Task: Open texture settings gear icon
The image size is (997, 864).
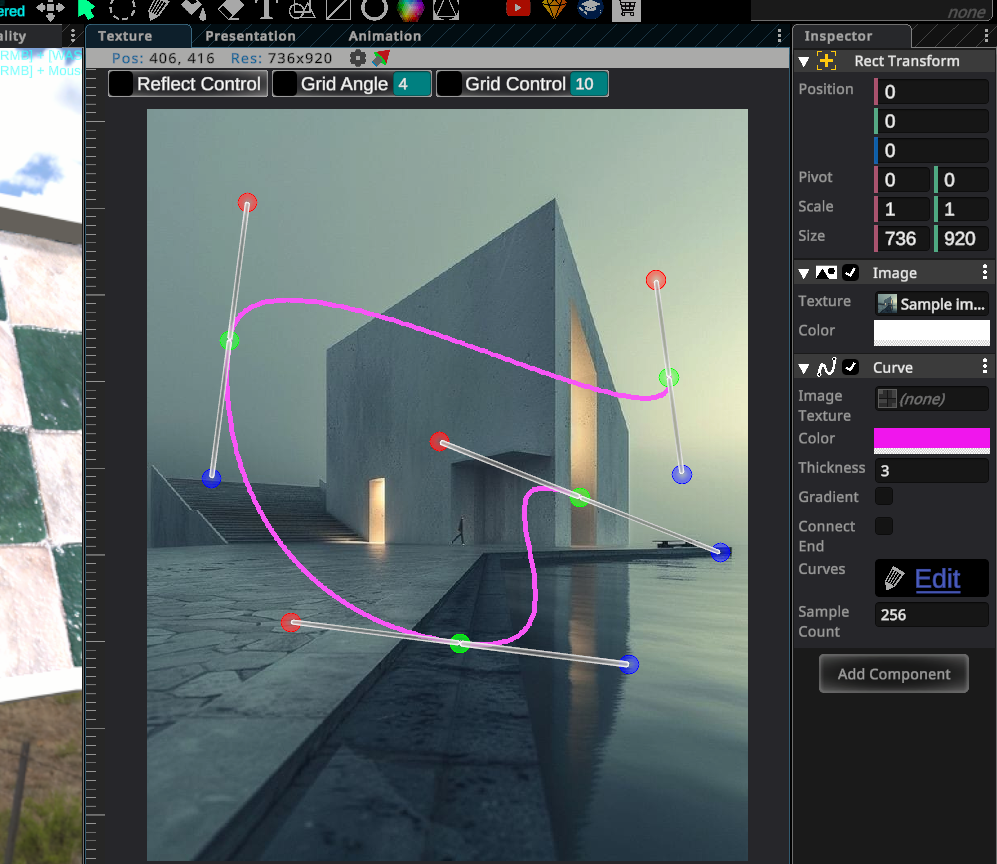Action: pyautogui.click(x=358, y=58)
